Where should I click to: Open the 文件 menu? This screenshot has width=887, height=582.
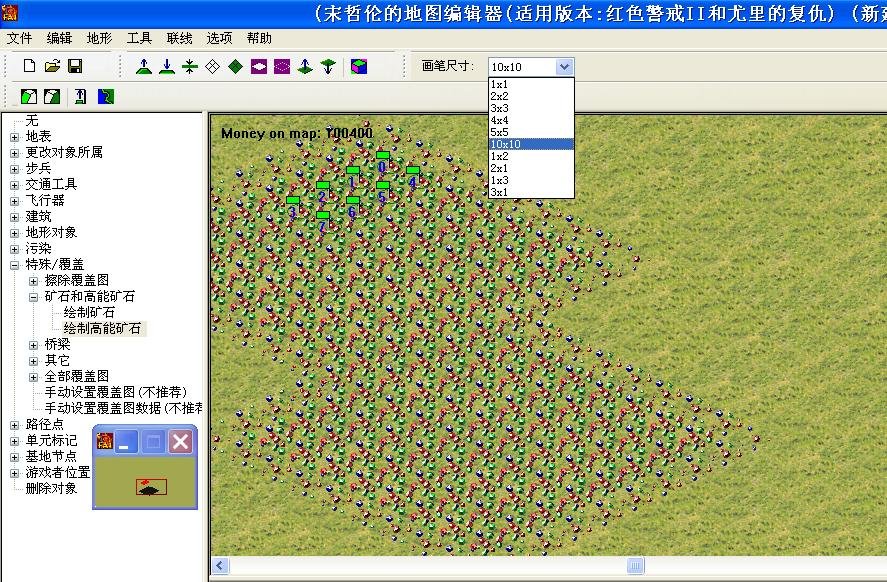click(19, 38)
